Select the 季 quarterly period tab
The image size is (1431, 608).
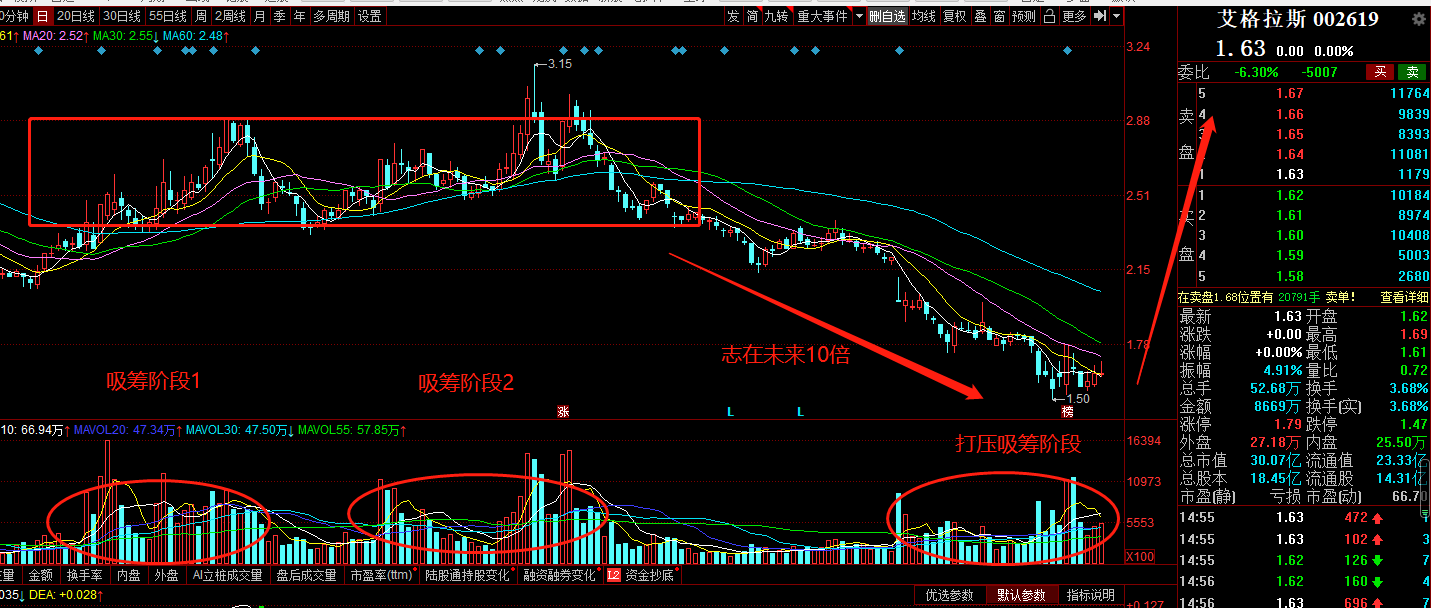coord(279,16)
